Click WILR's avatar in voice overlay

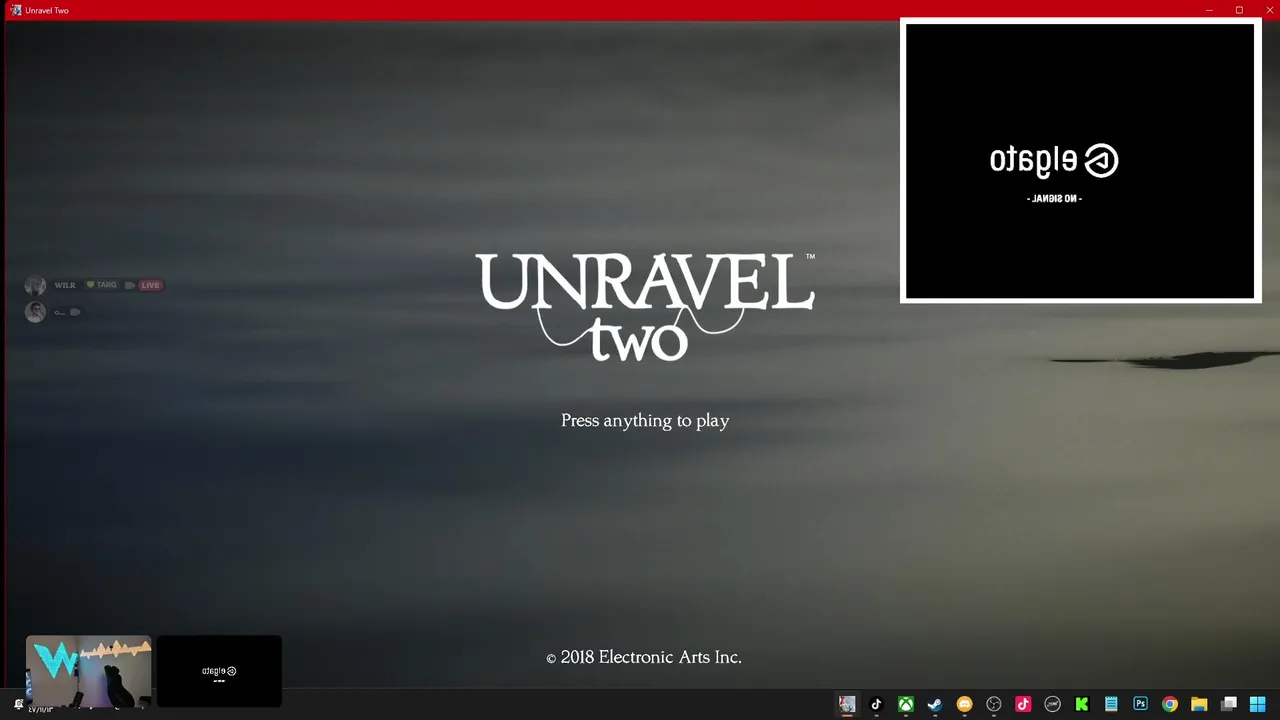(x=35, y=285)
